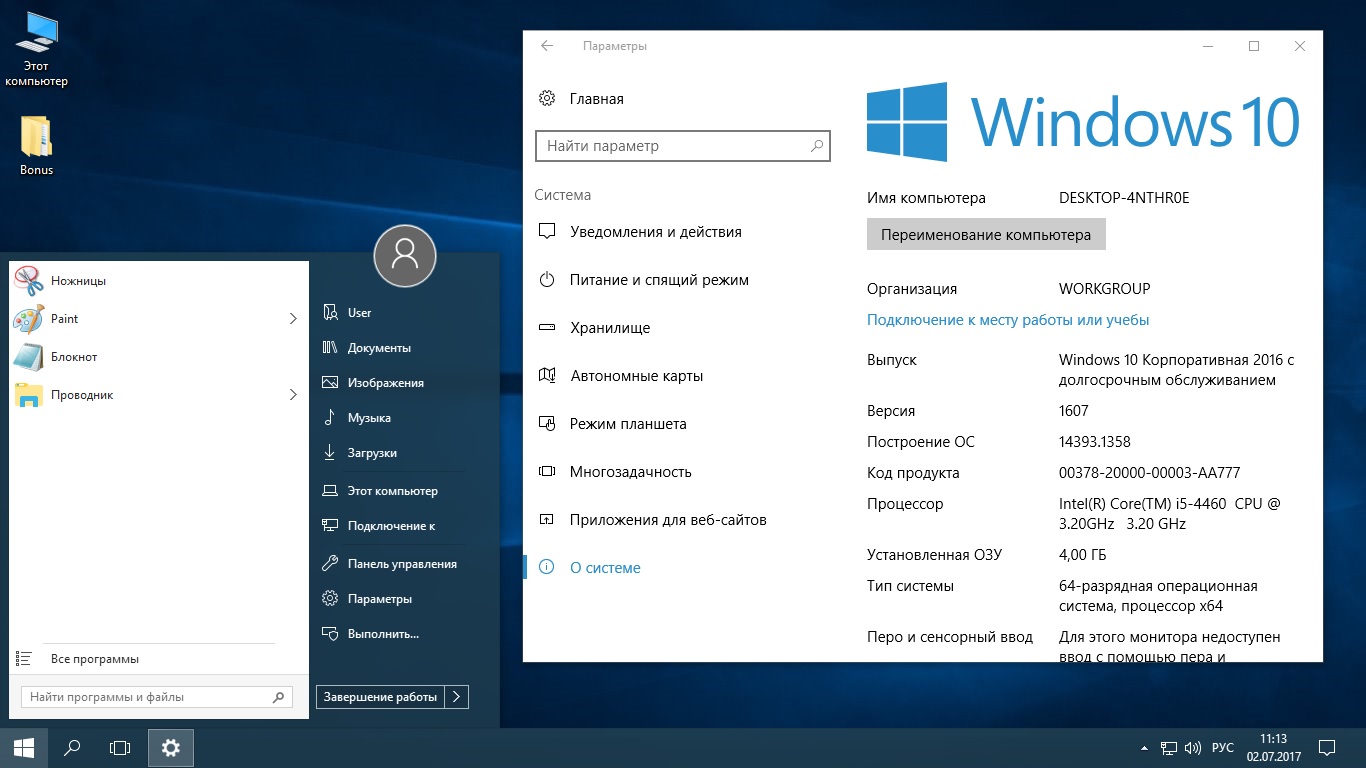Click the version value 1607
This screenshot has width=1366, height=768.
pos(1074,411)
